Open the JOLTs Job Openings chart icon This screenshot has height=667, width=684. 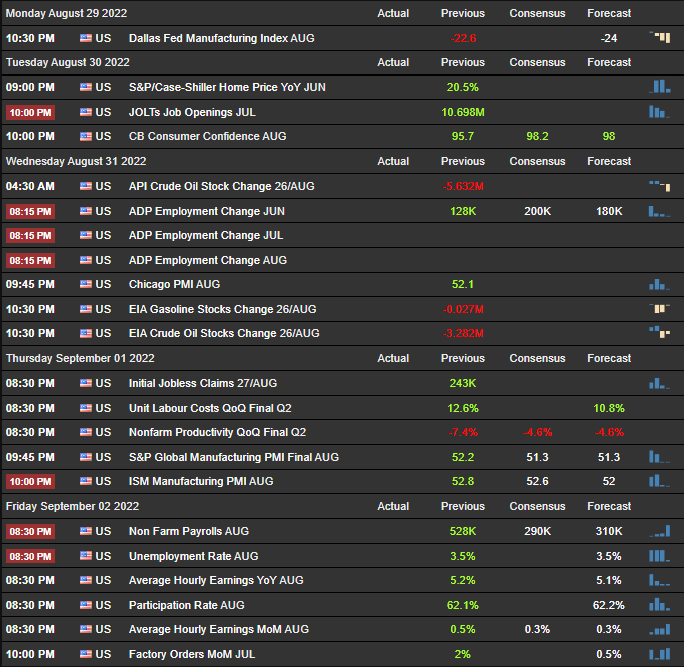(660, 112)
